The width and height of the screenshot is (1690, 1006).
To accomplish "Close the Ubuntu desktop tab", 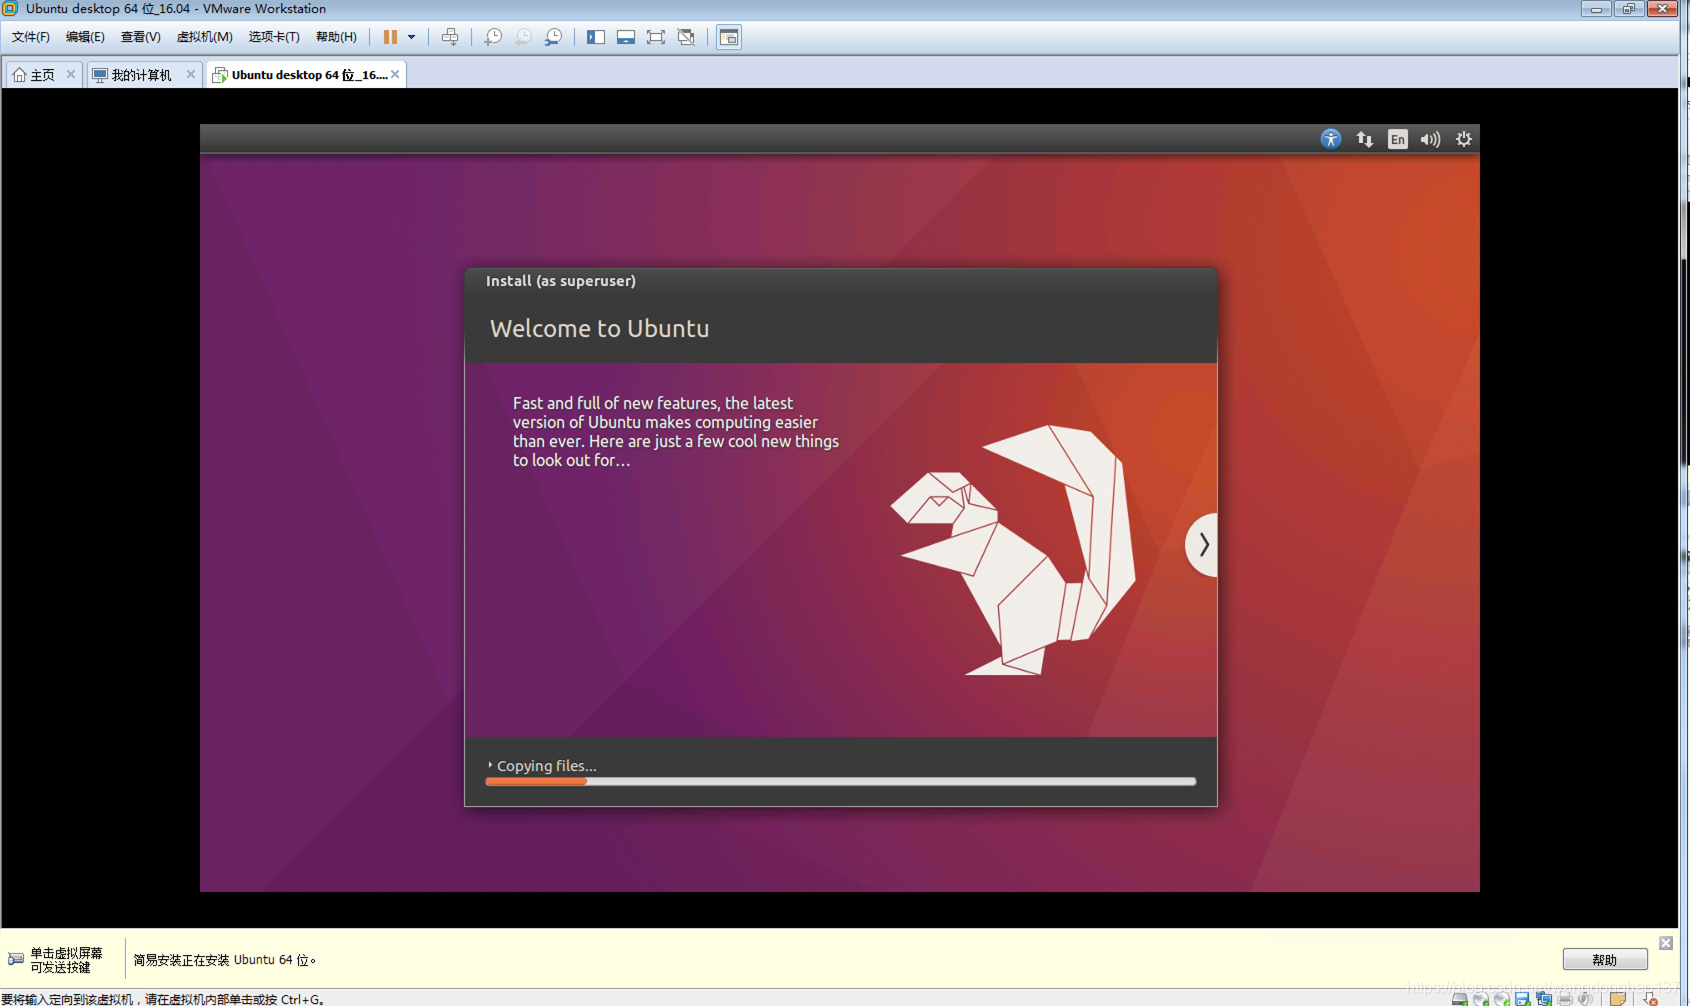I will pyautogui.click(x=395, y=74).
